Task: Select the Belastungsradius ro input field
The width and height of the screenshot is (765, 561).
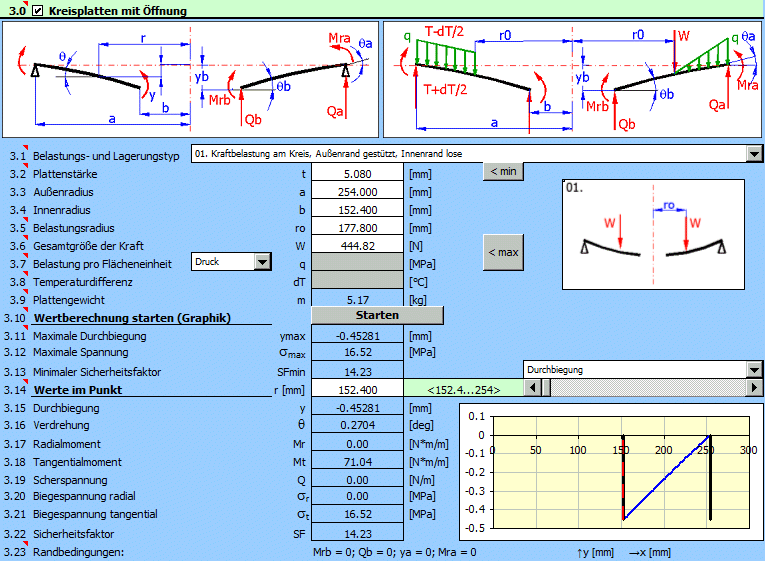Action: [357, 226]
